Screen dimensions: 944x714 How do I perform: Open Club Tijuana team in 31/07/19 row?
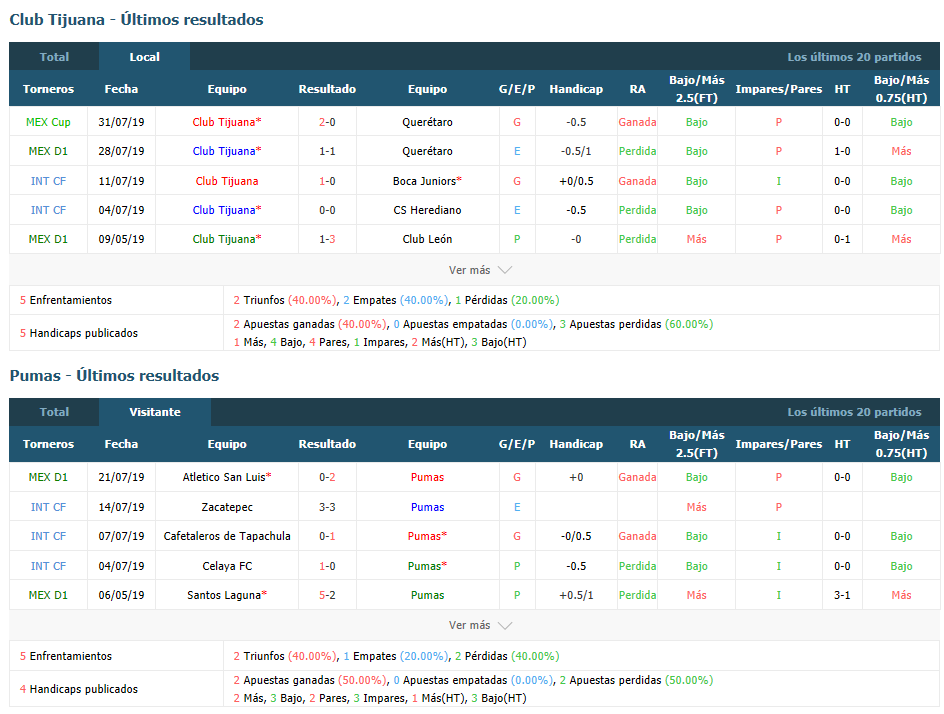tap(227, 122)
